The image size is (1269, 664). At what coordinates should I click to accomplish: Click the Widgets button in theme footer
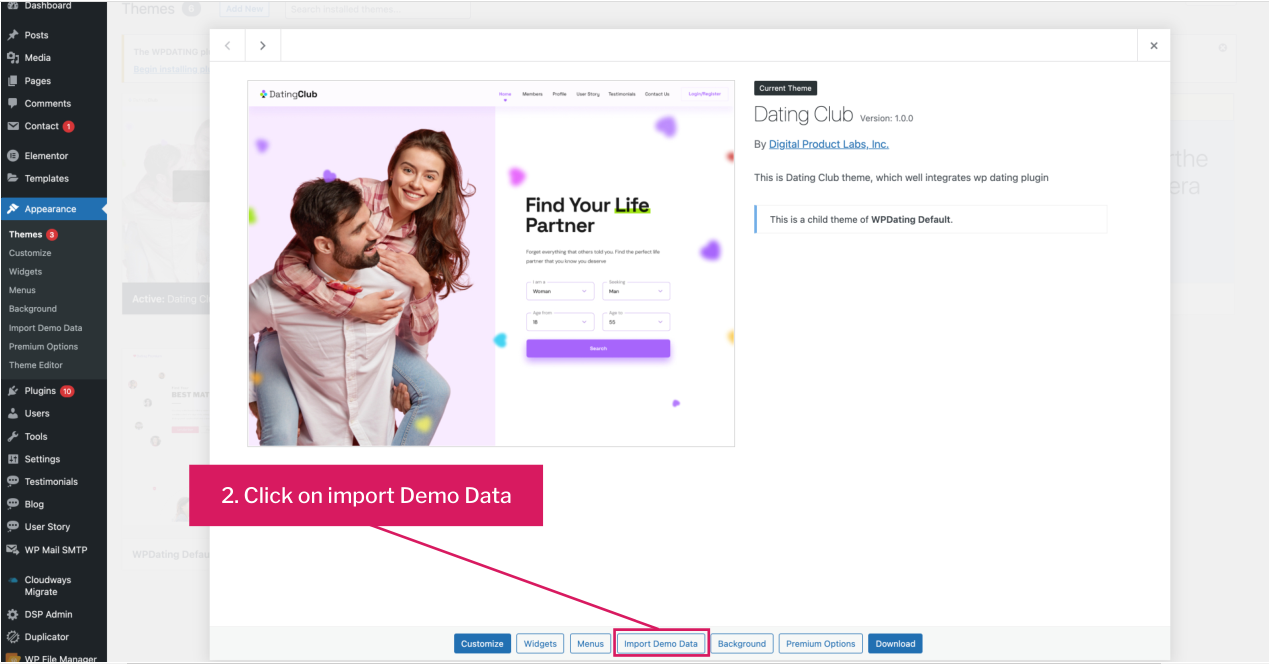click(541, 644)
